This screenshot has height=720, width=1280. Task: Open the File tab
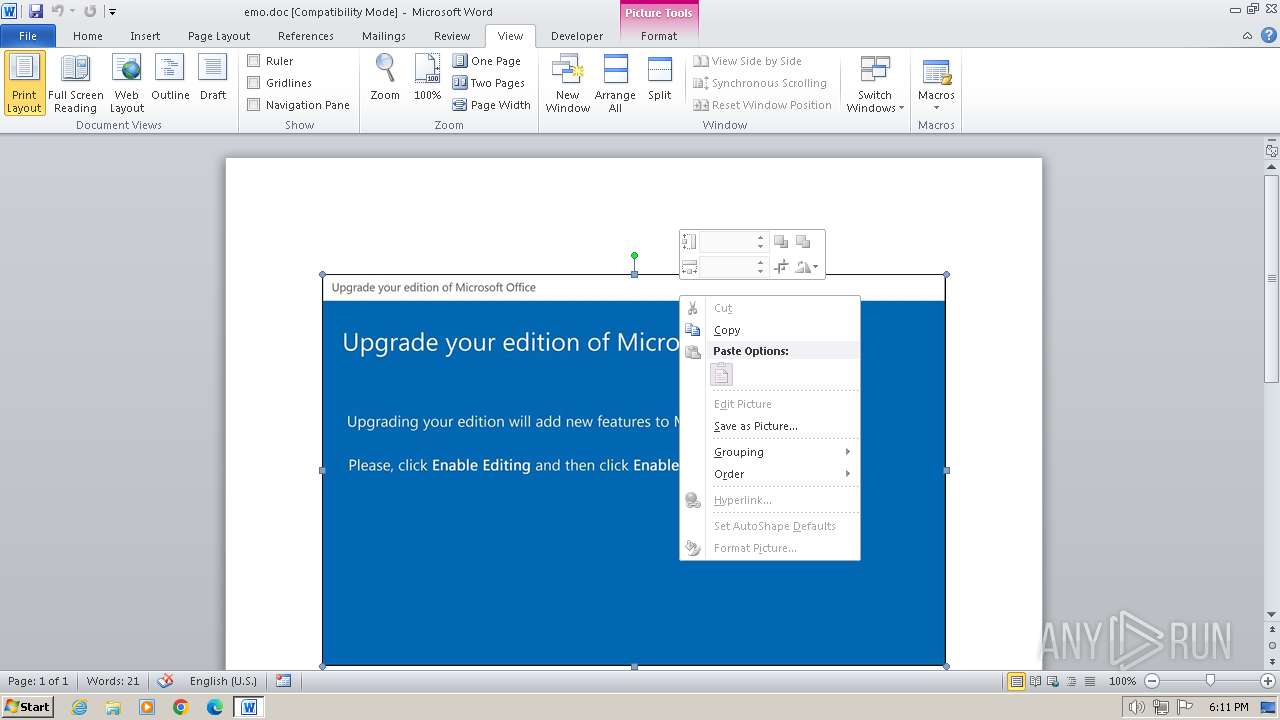click(28, 36)
